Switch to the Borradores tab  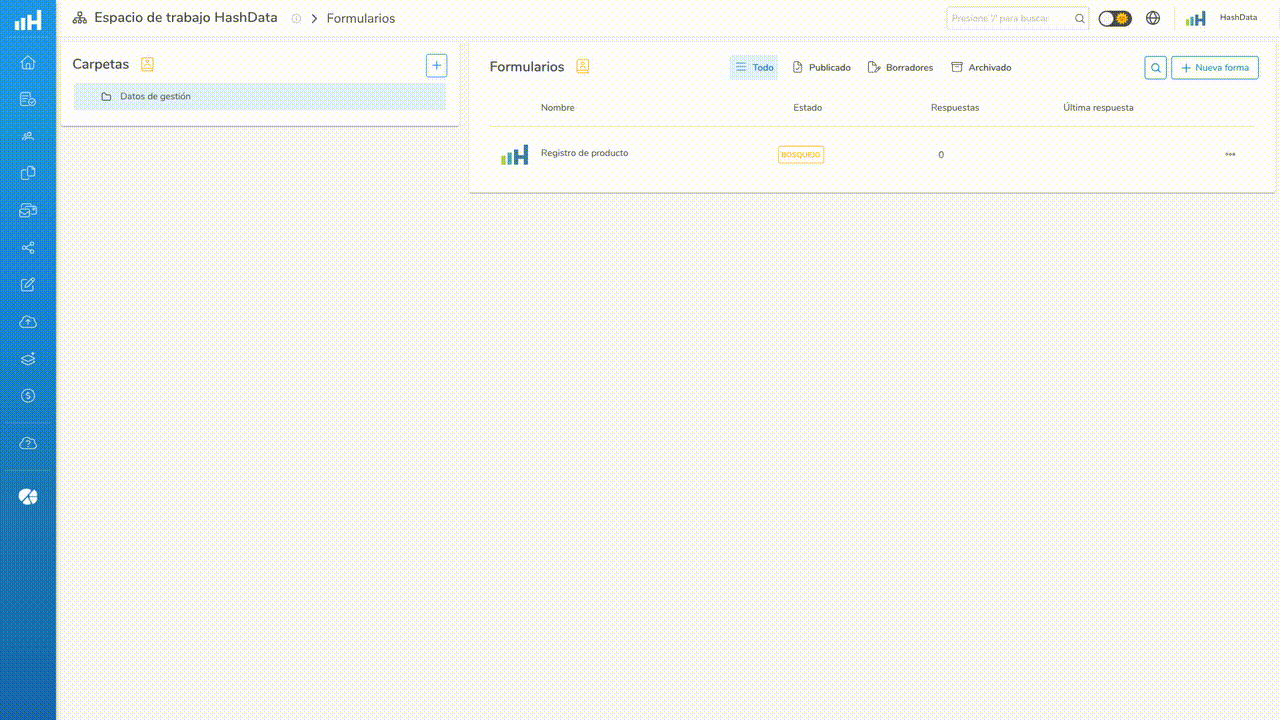(x=900, y=68)
